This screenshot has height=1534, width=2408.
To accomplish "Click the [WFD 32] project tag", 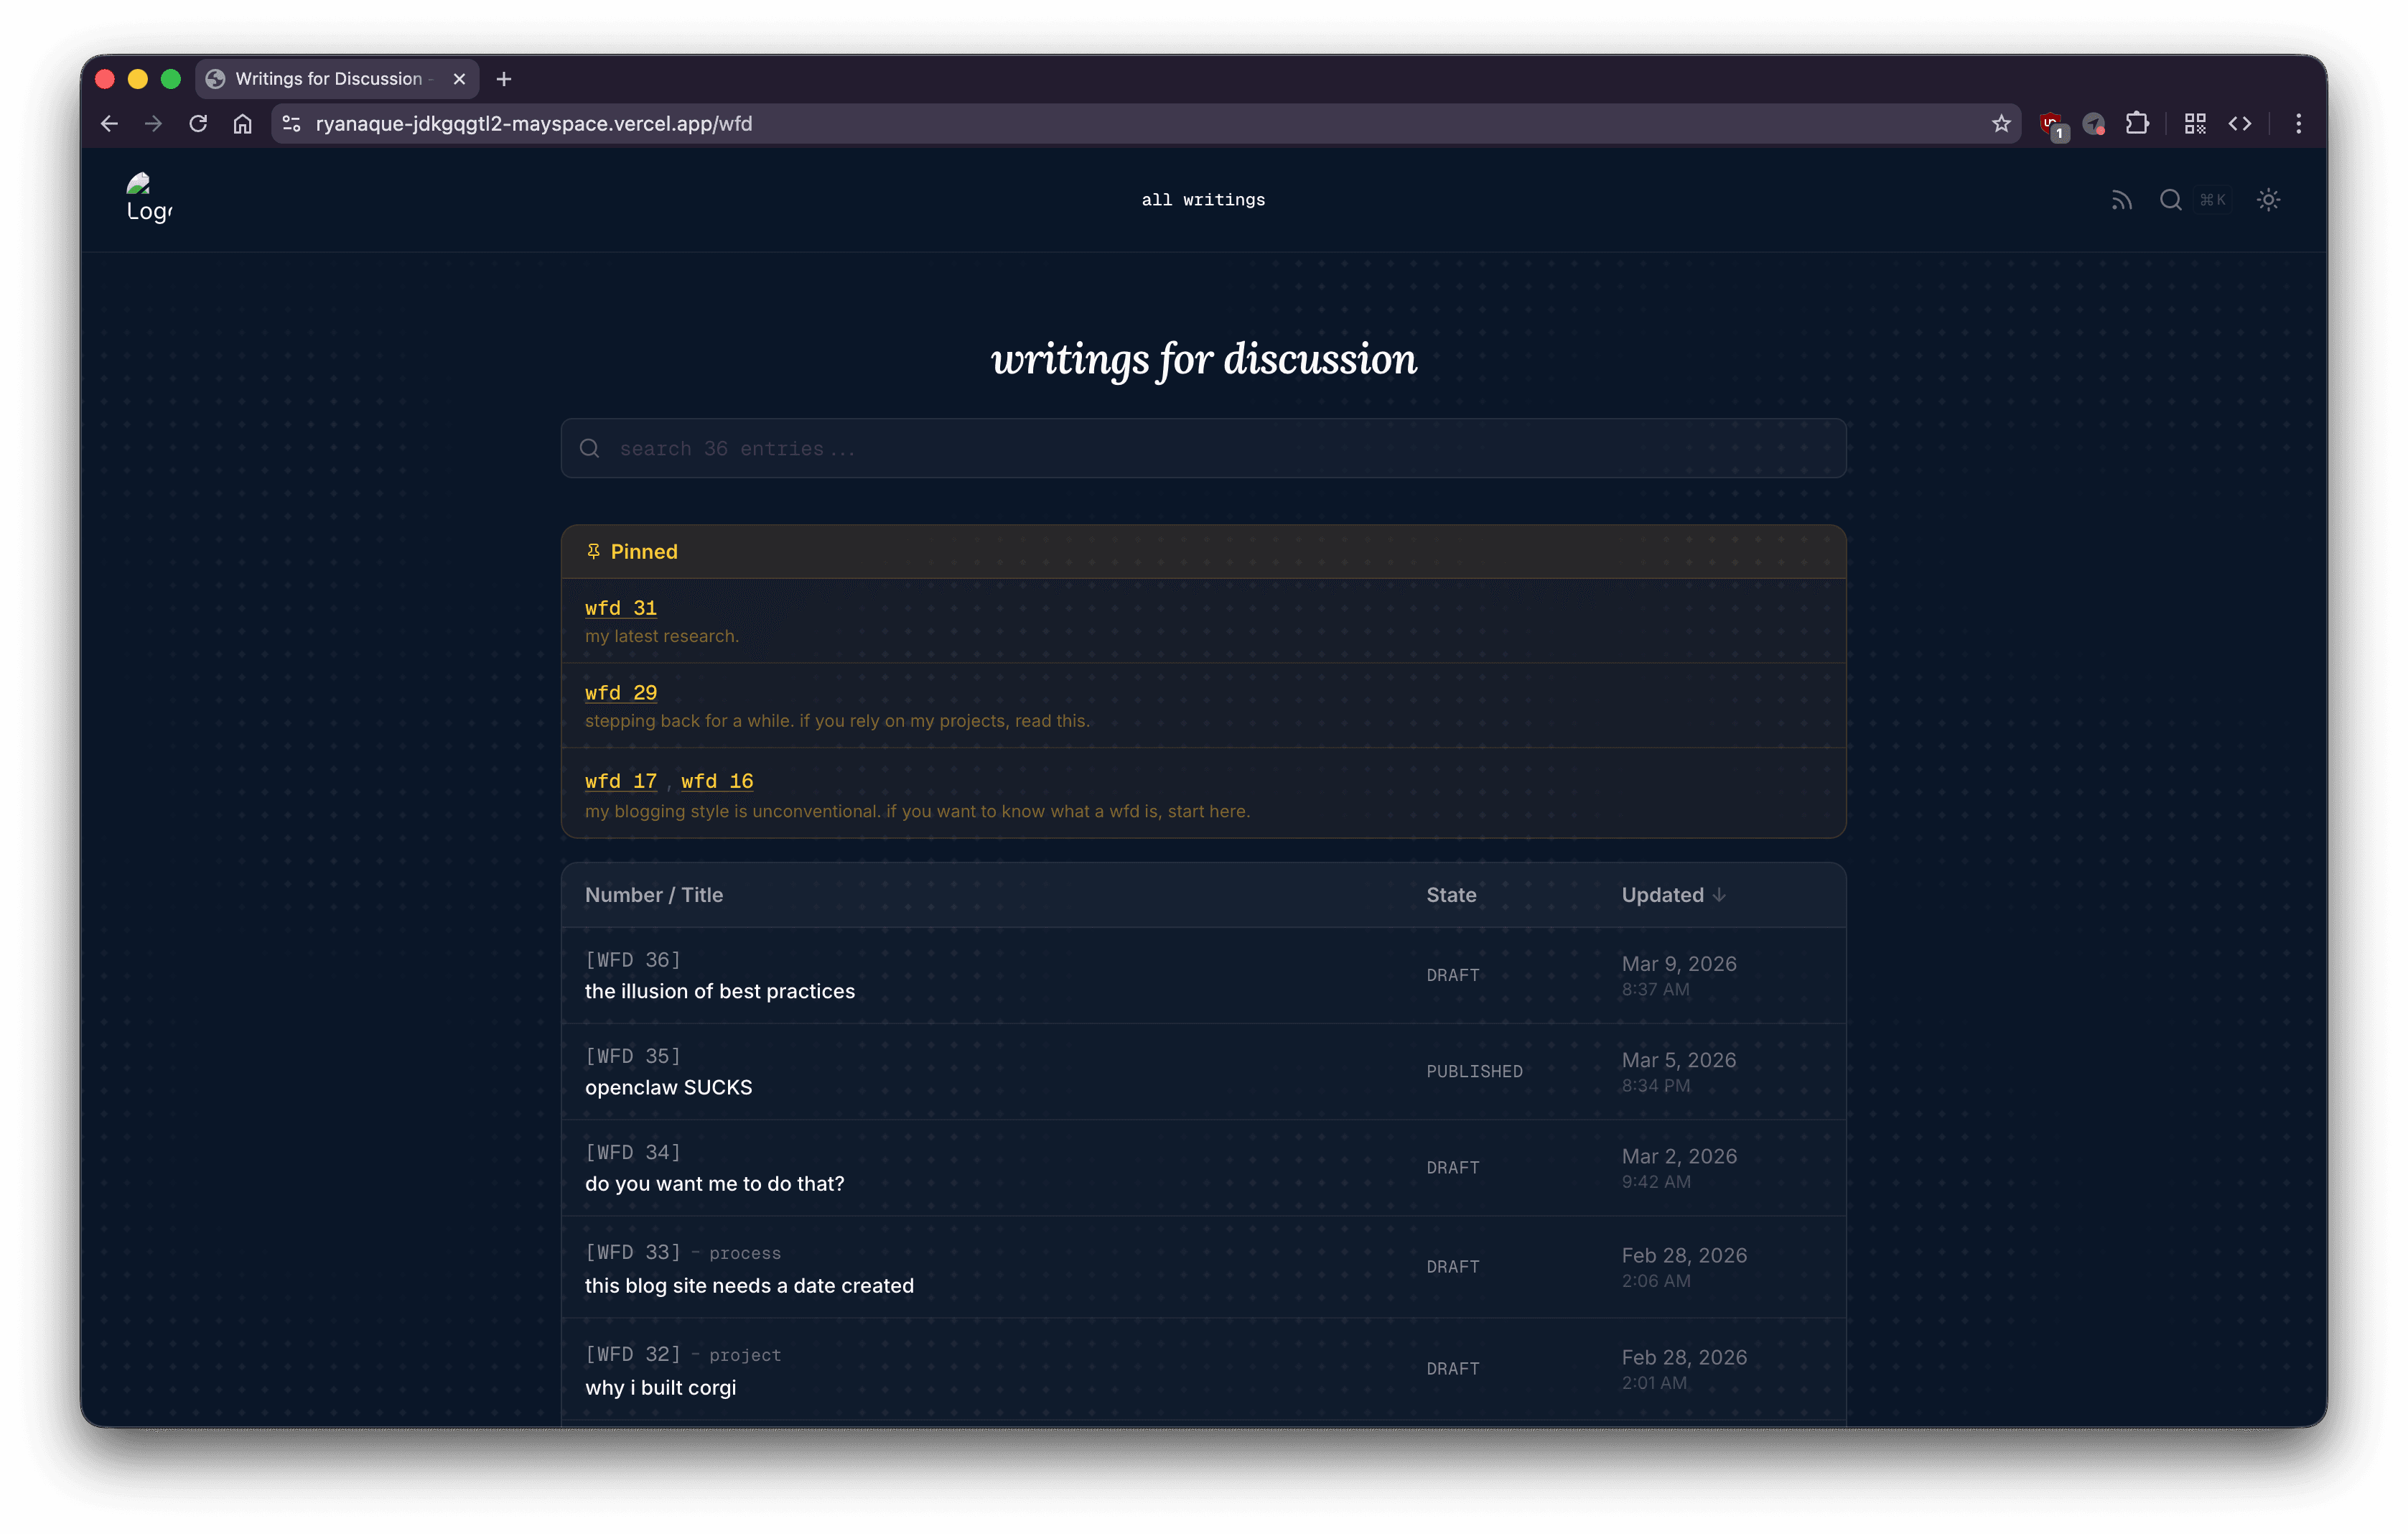I will click(x=745, y=1355).
